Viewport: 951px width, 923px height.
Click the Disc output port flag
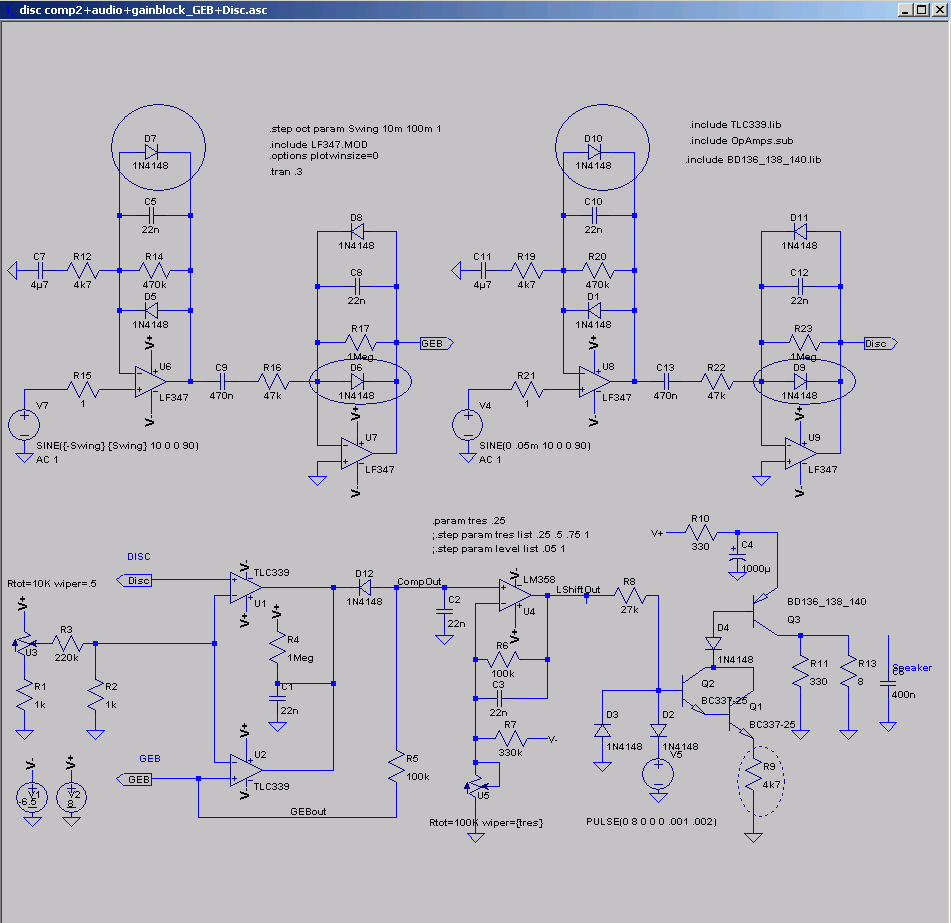pos(881,343)
